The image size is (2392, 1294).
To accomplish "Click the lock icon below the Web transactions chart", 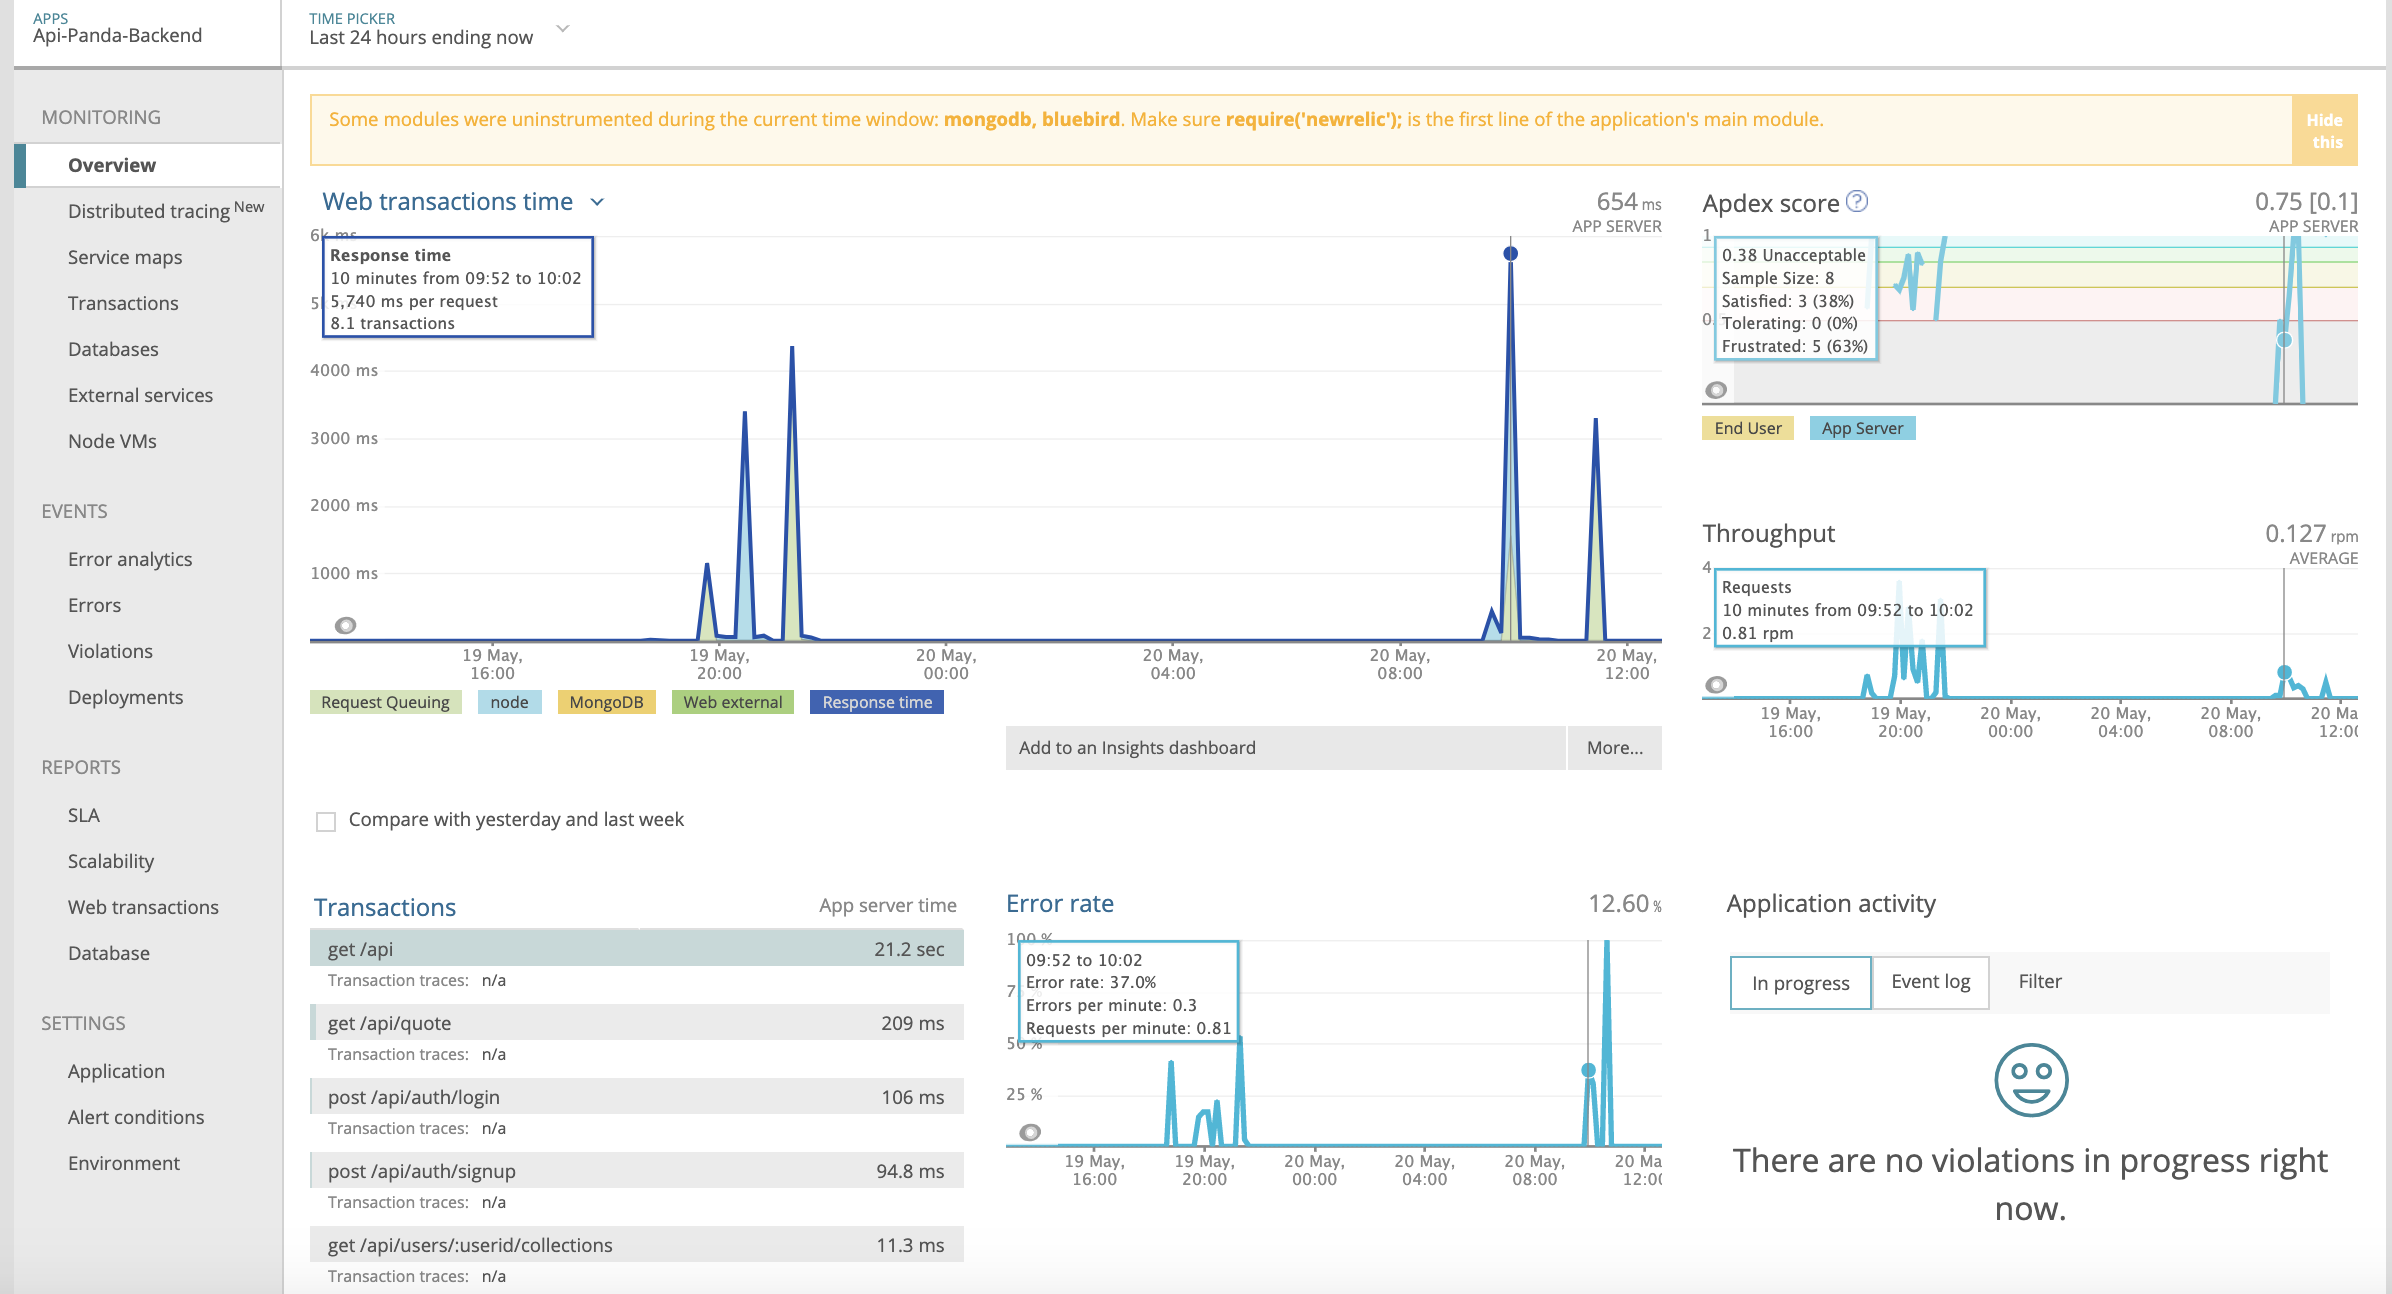I will pos(347,626).
